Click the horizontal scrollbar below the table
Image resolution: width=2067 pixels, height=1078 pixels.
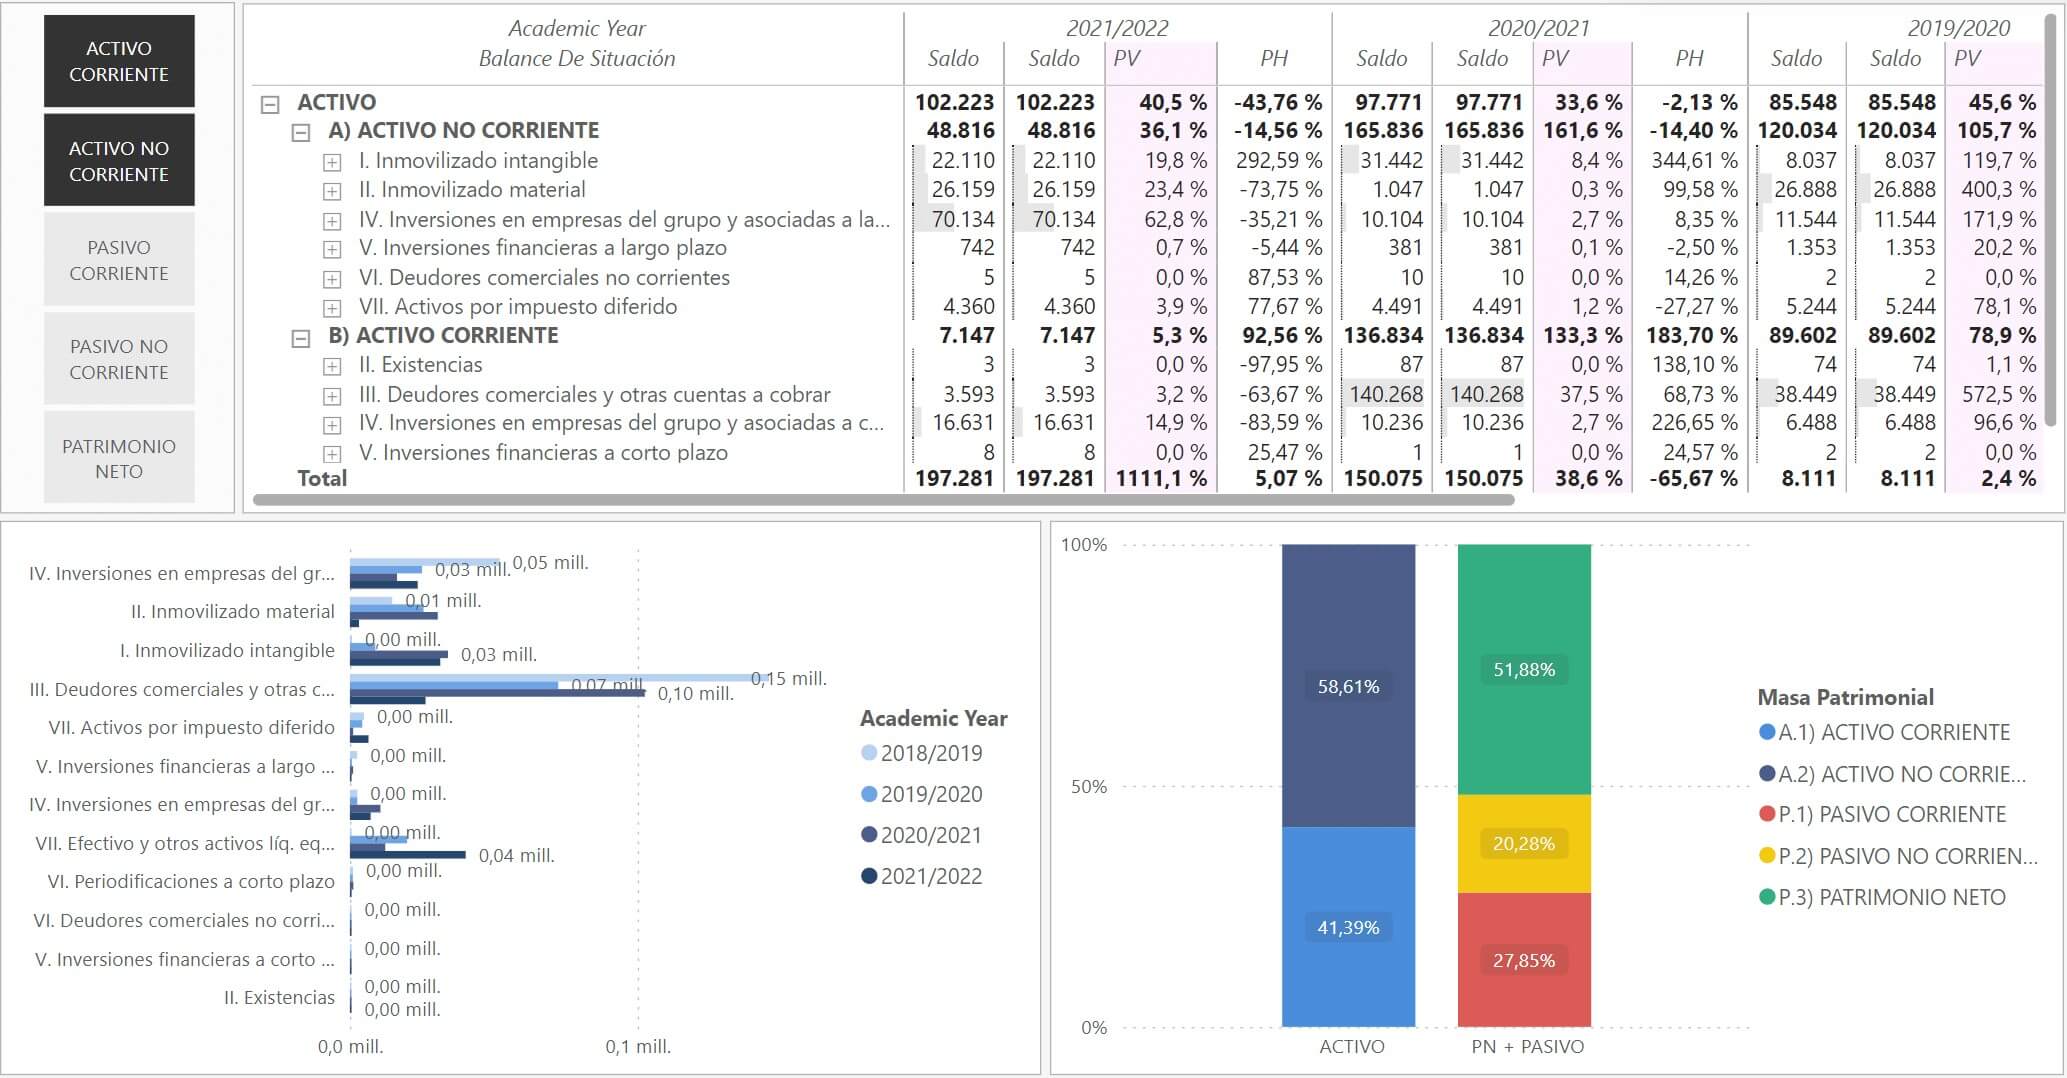coord(884,500)
